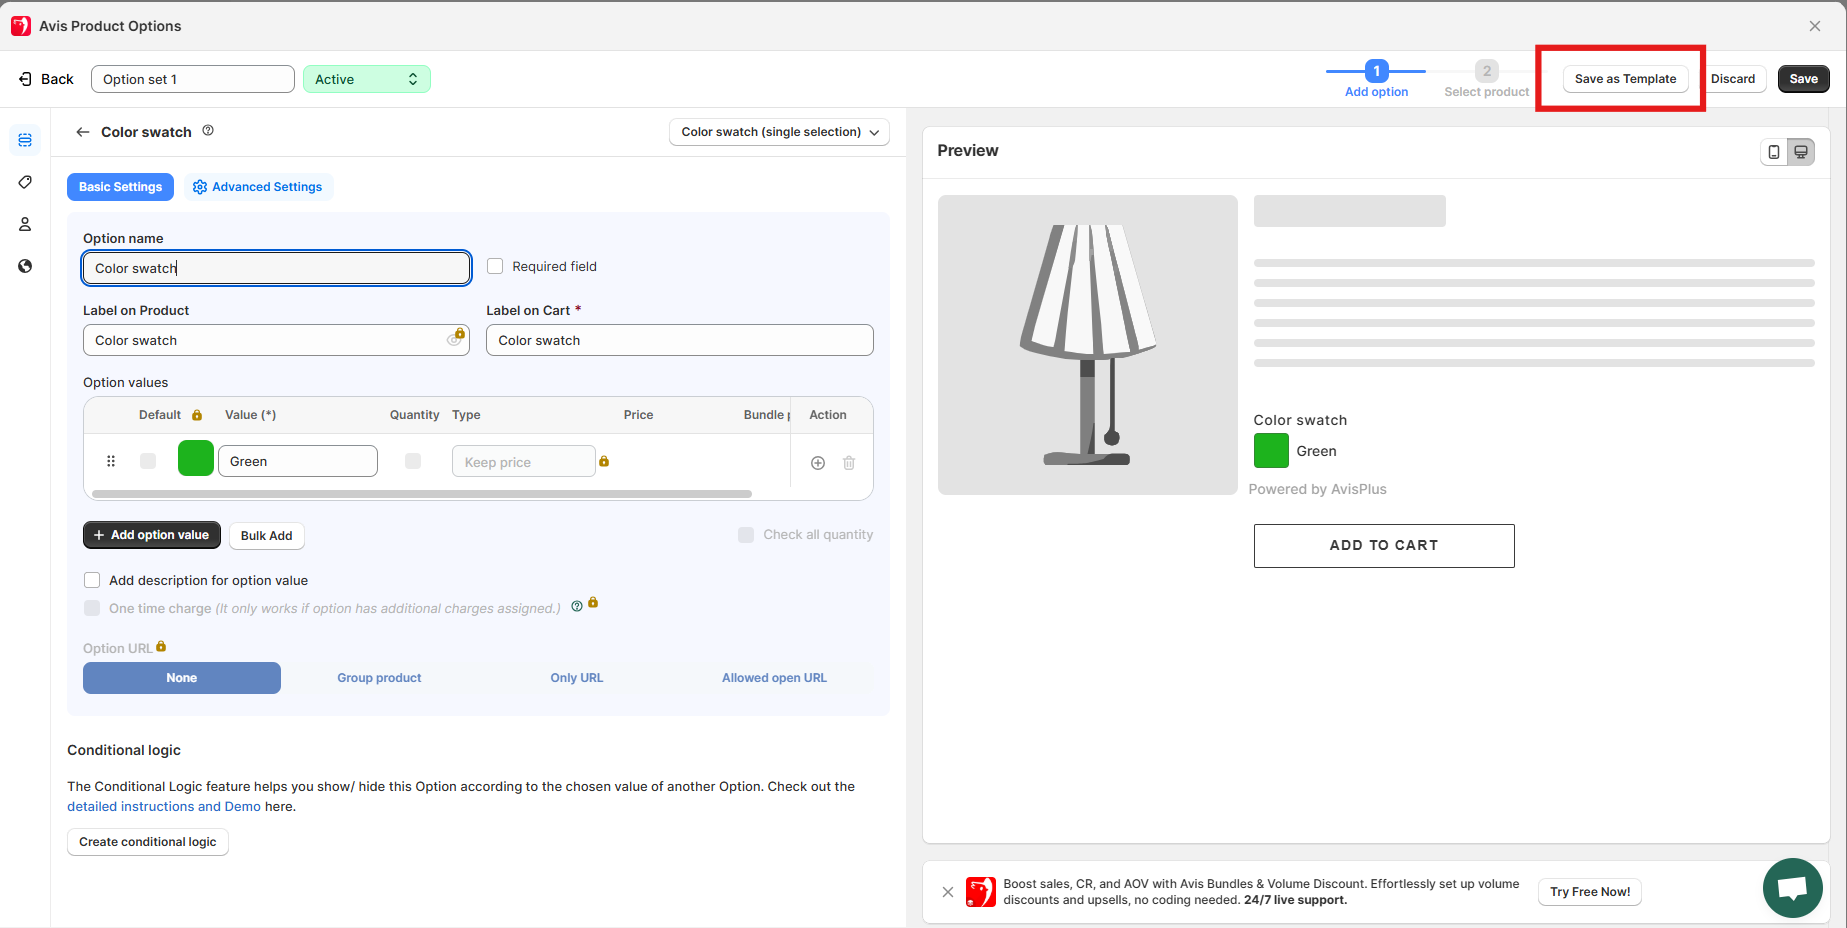Screen dimensions: 1847x928
Task: Open the tag icon in left sidebar
Action: [x=25, y=182]
